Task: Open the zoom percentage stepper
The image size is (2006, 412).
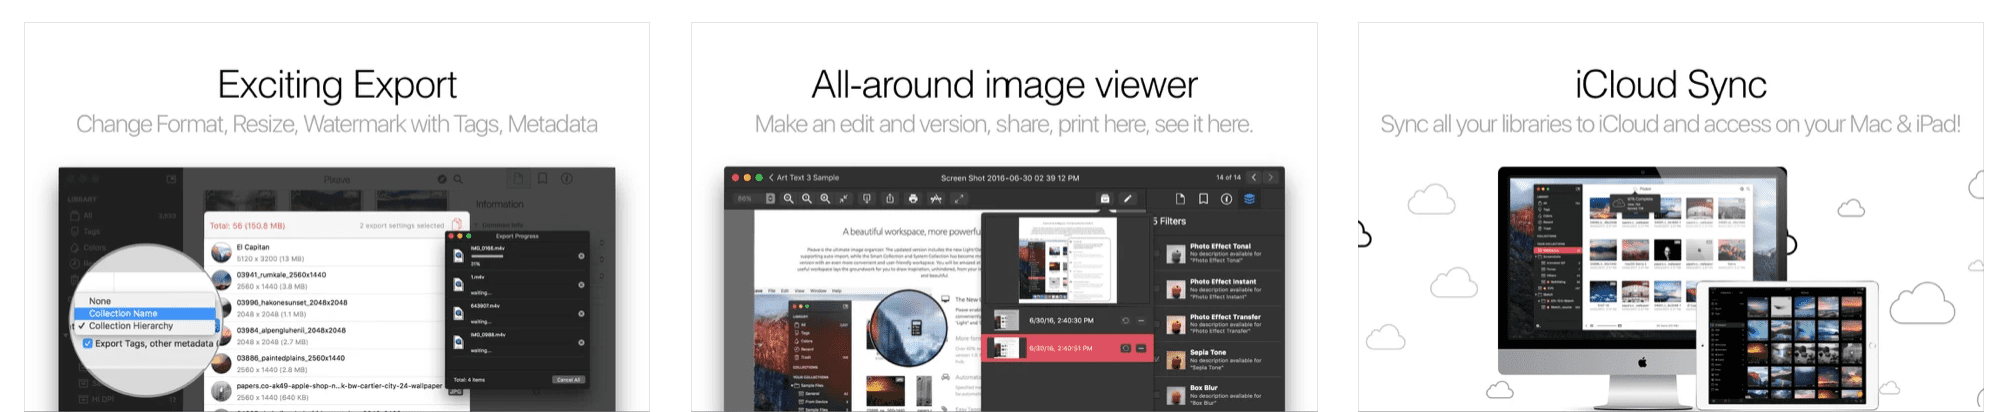Action: point(770,199)
